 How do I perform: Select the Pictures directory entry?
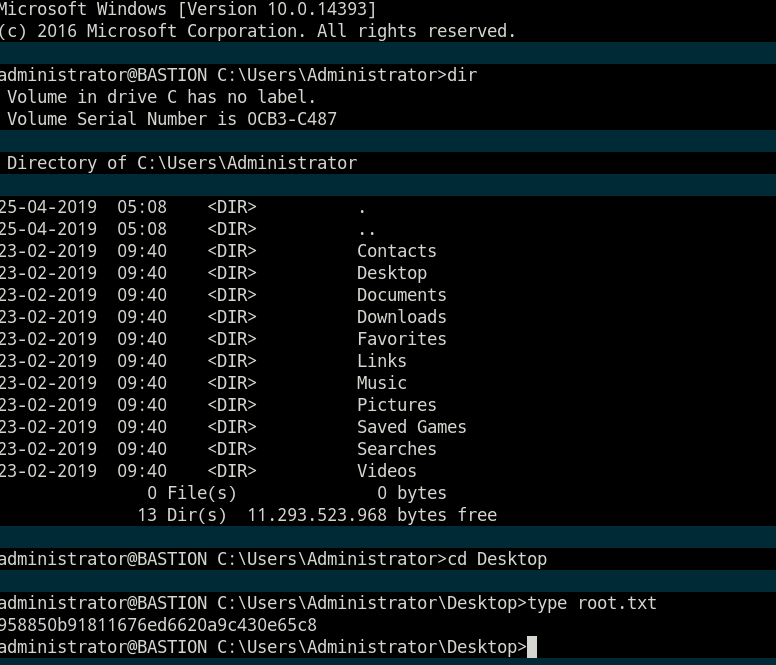click(396, 405)
